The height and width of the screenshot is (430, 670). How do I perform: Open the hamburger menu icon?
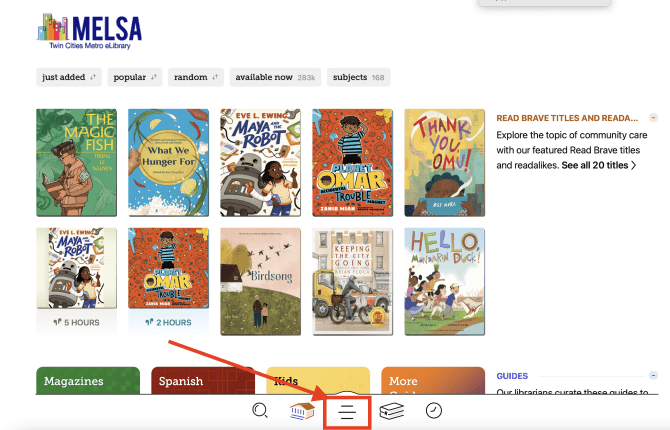pos(347,412)
